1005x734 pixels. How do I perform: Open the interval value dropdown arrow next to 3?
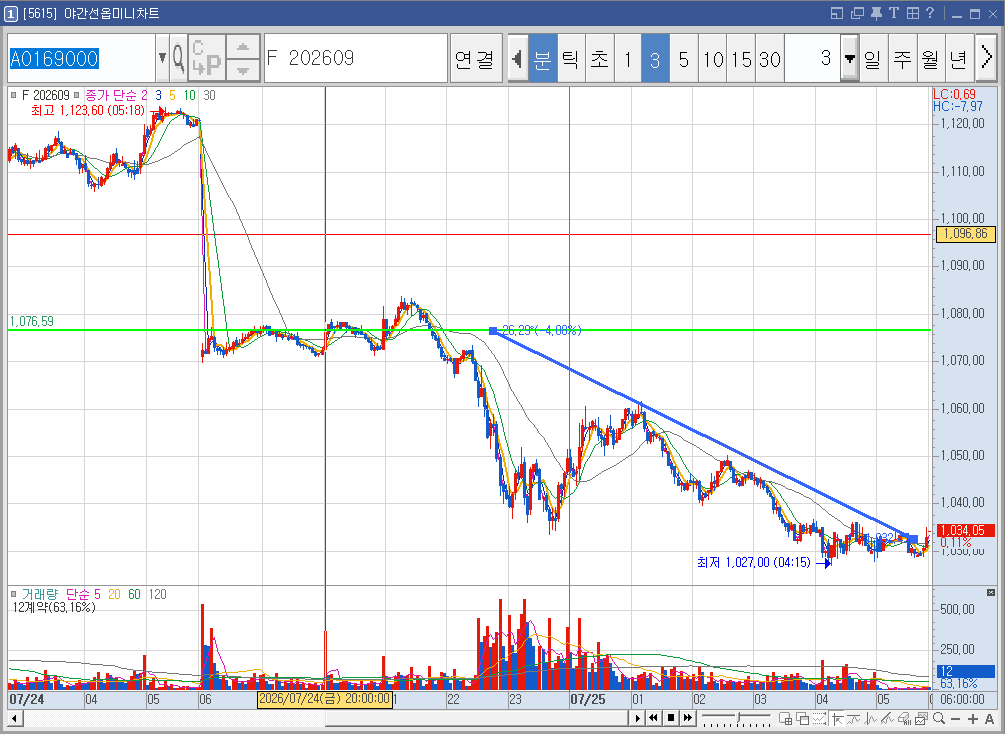coord(849,58)
